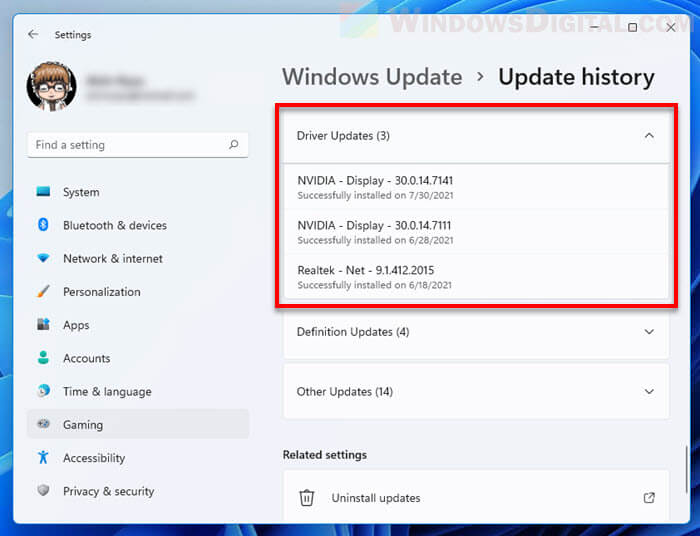Go to Network & internet
This screenshot has width=700, height=536.
click(x=138, y=258)
